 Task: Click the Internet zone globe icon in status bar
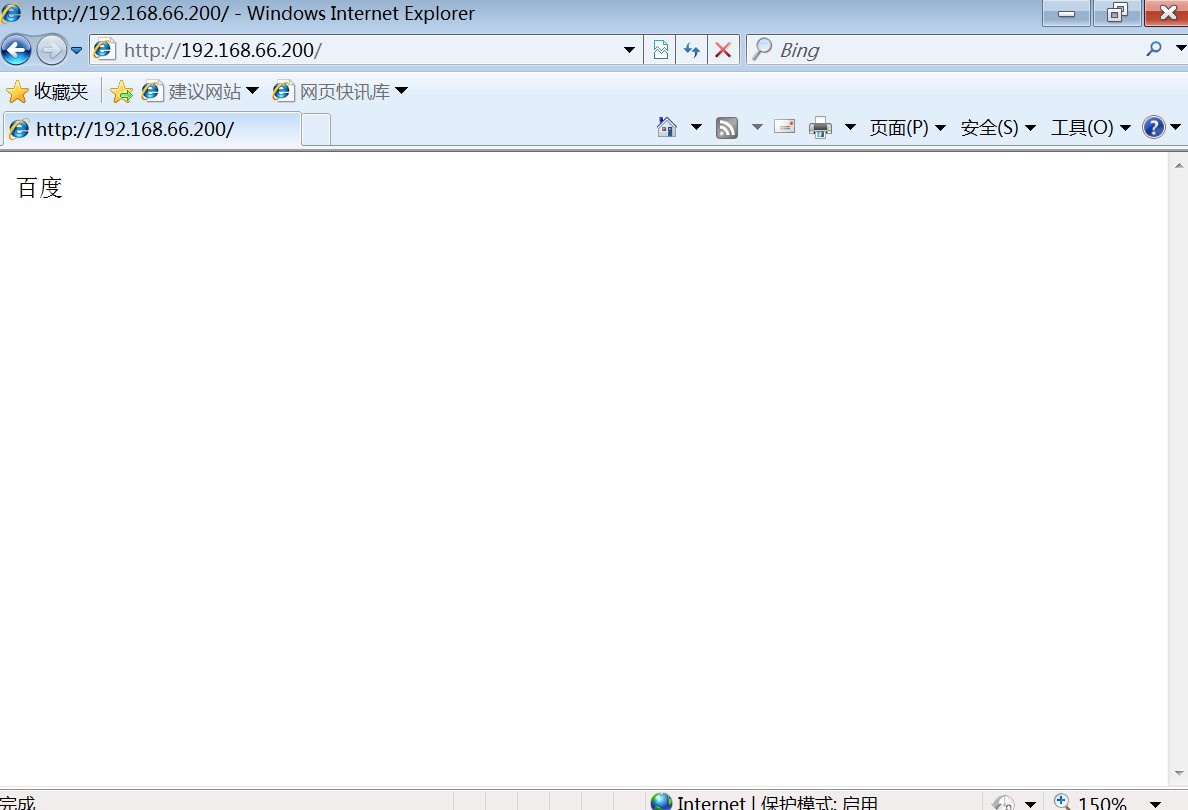(661, 802)
